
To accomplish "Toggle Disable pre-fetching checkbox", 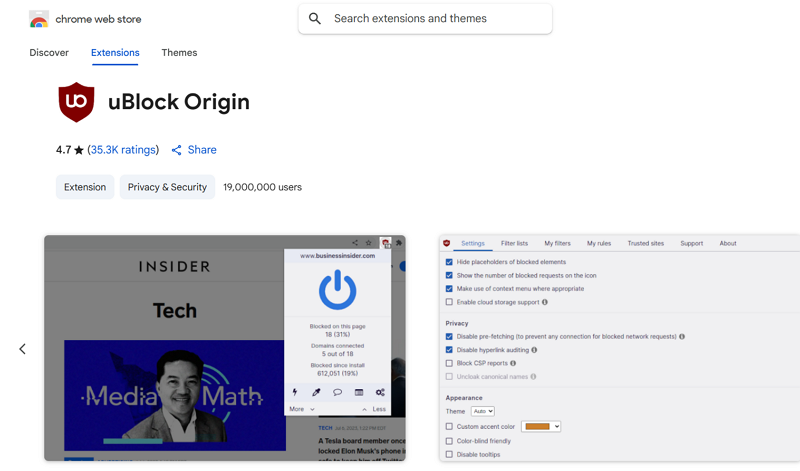I will 449,337.
